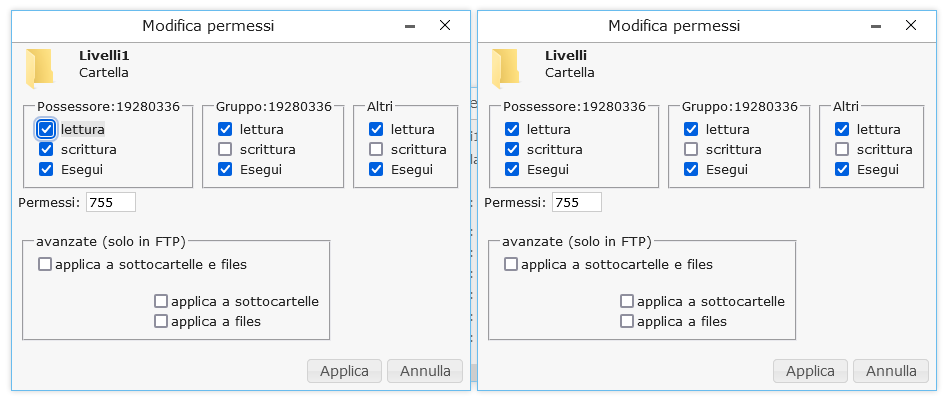Check applica a sottocartelle e files in Livelli
Screen dimensions: 945x398
(x=511, y=264)
